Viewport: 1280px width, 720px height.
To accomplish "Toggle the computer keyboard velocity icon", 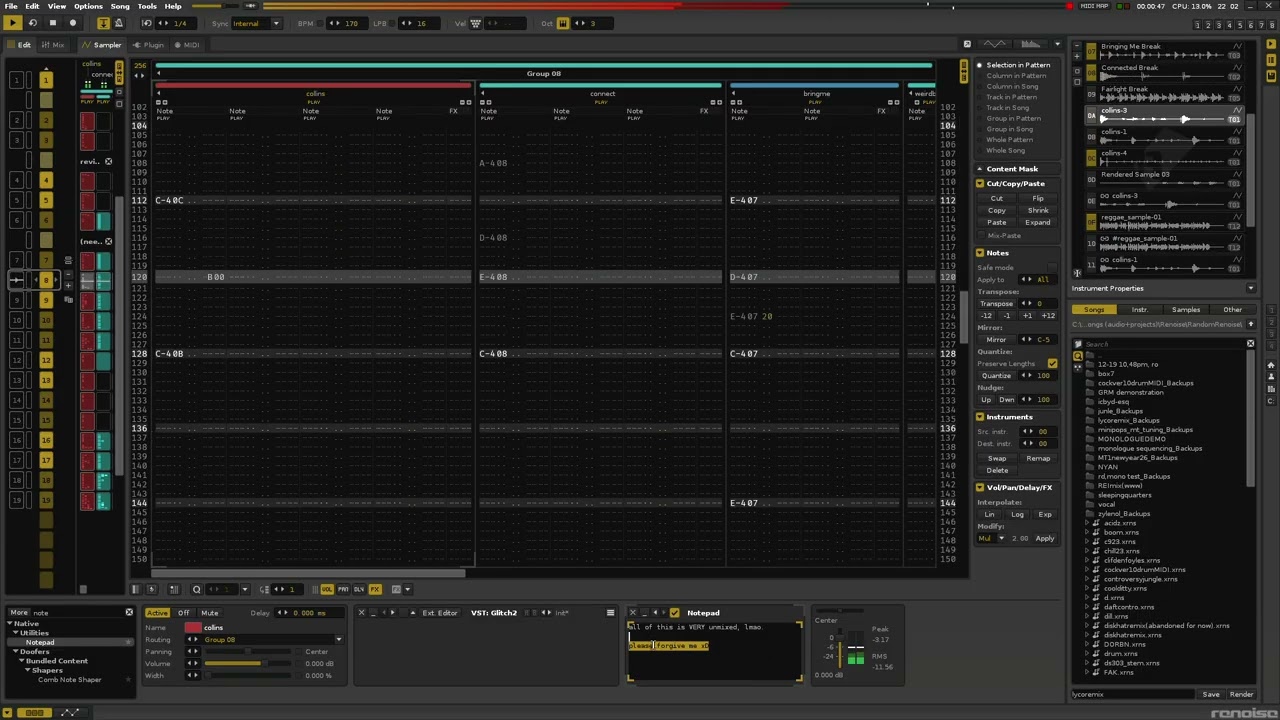I will click(x=476, y=23).
